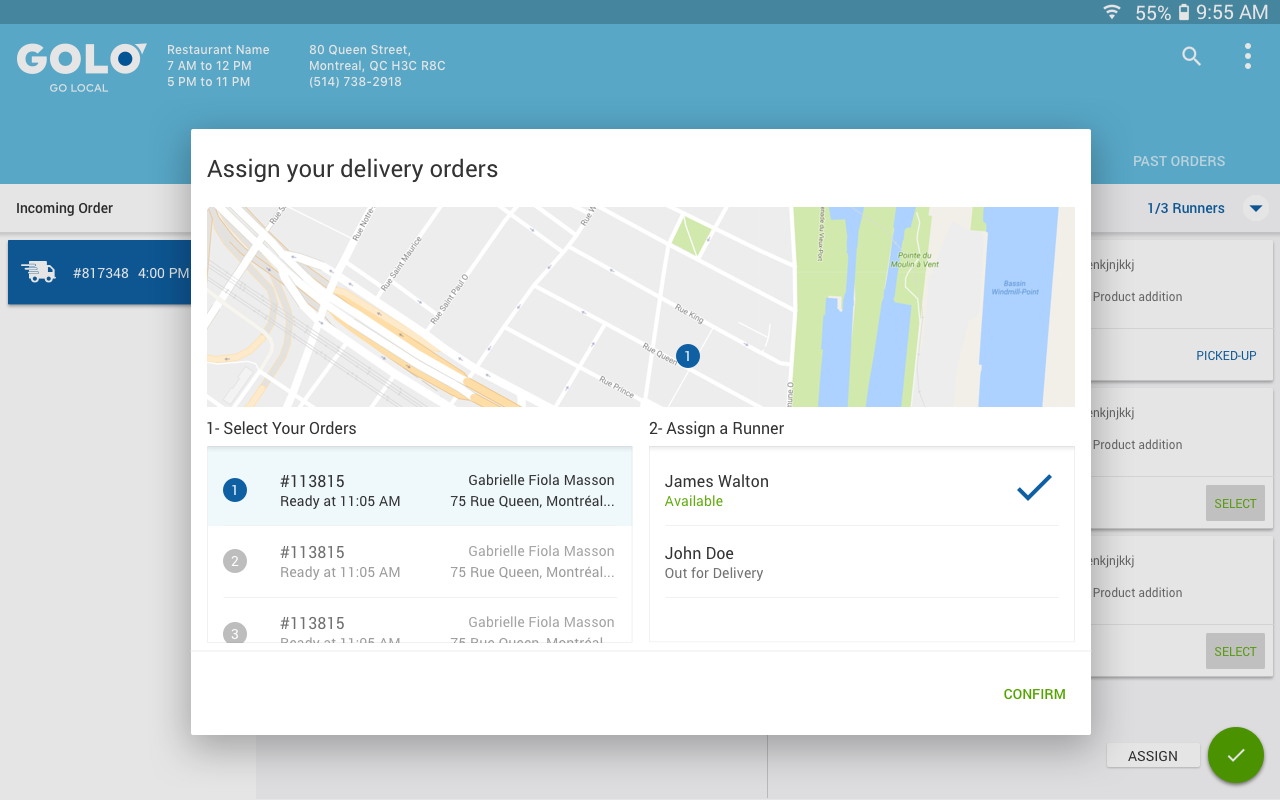
Task: Choose runner John Doe
Action: pos(862,562)
